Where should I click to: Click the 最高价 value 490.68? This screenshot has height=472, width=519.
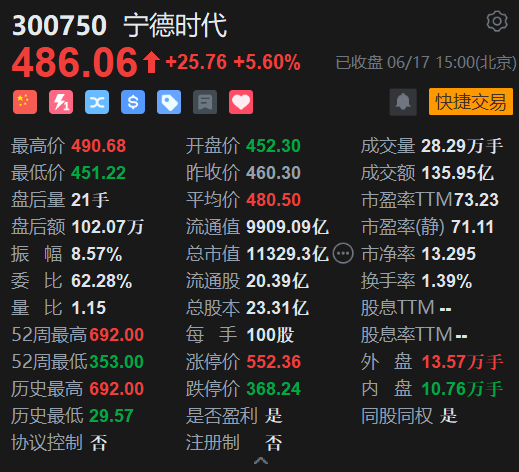99,146
